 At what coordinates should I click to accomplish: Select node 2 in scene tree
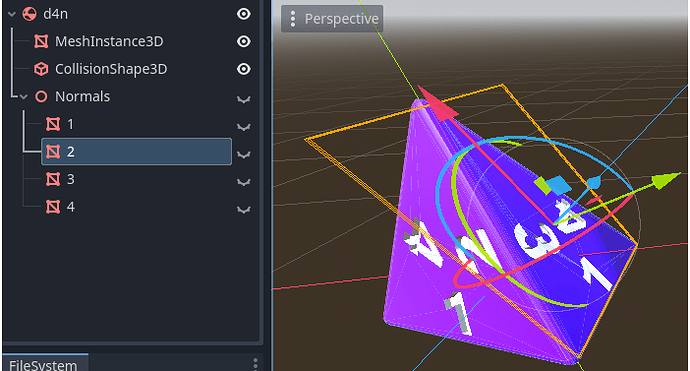(x=136, y=152)
